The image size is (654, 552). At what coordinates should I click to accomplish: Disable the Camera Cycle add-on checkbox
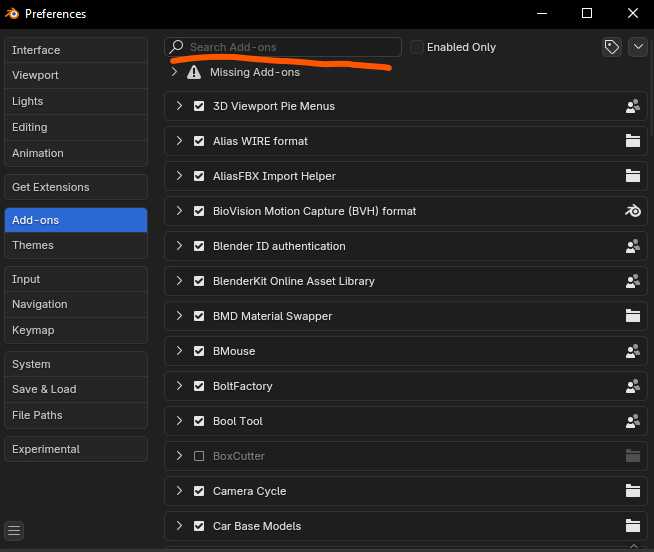pyautogui.click(x=199, y=491)
